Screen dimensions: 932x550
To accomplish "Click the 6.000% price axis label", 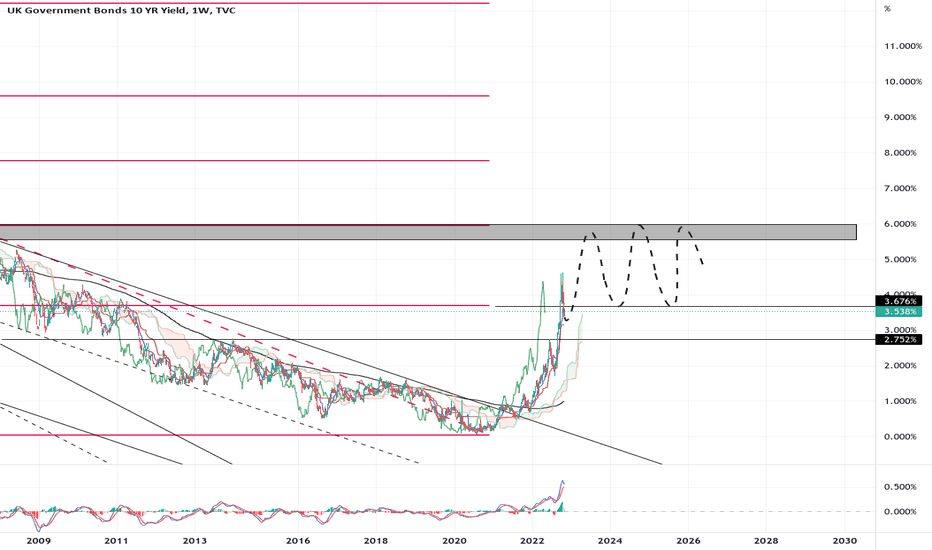I will click(902, 224).
